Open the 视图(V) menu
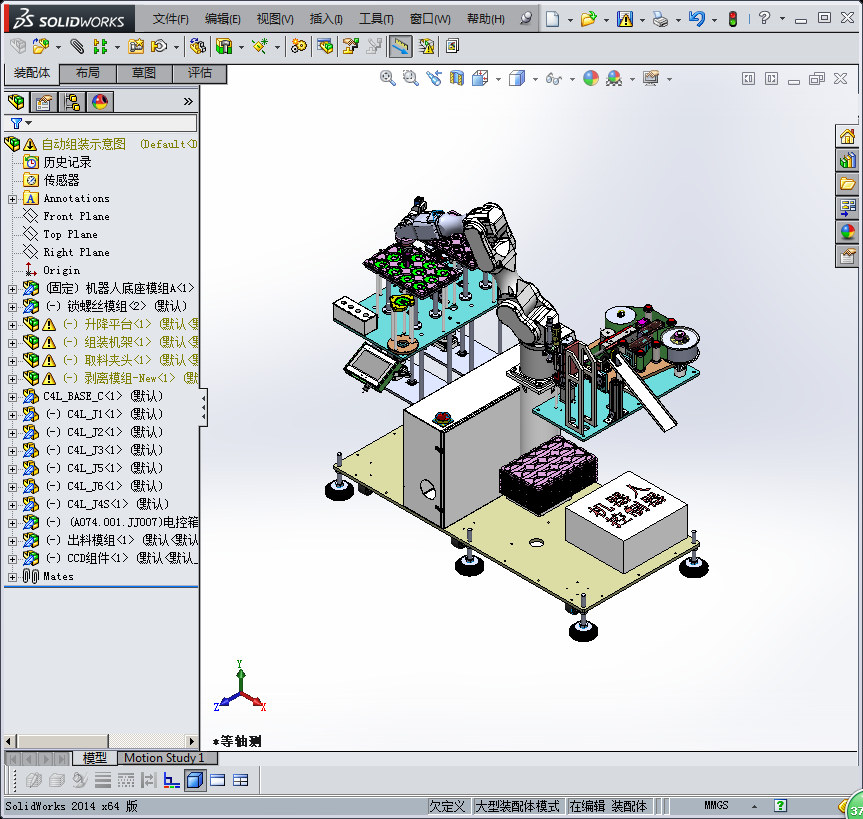Screen dimensions: 863x819 [275, 19]
